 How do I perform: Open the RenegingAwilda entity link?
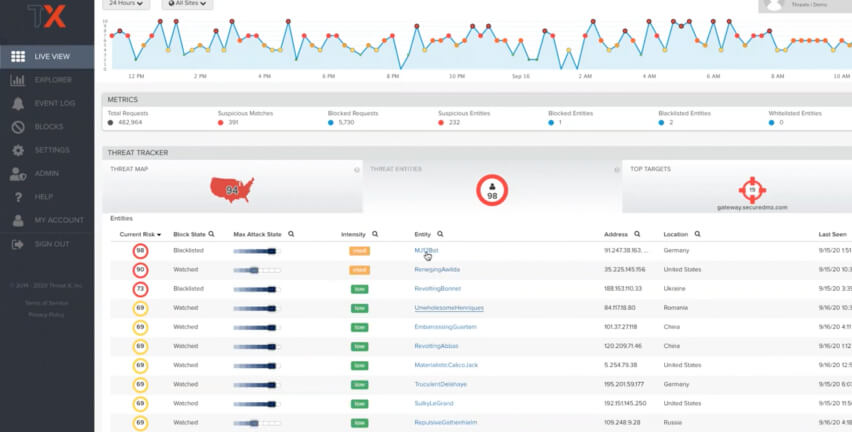pyautogui.click(x=437, y=270)
